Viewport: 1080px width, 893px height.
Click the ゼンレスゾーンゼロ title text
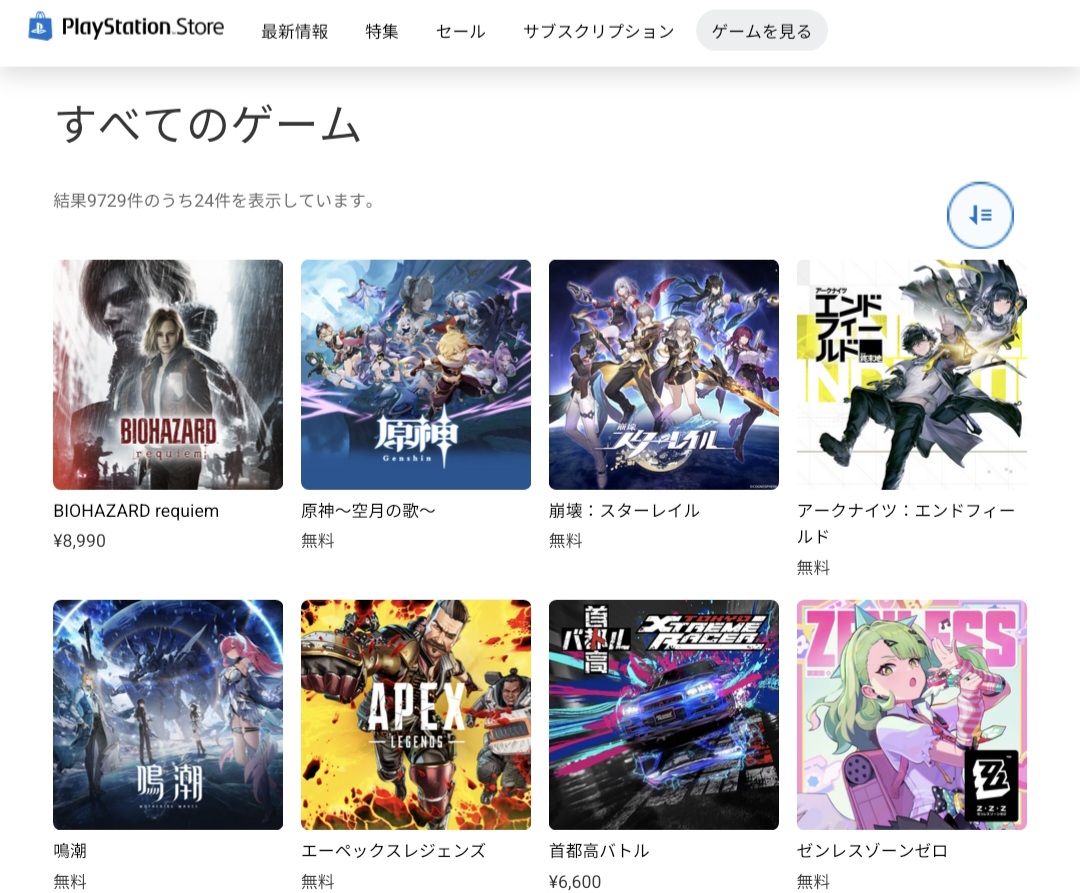point(872,851)
